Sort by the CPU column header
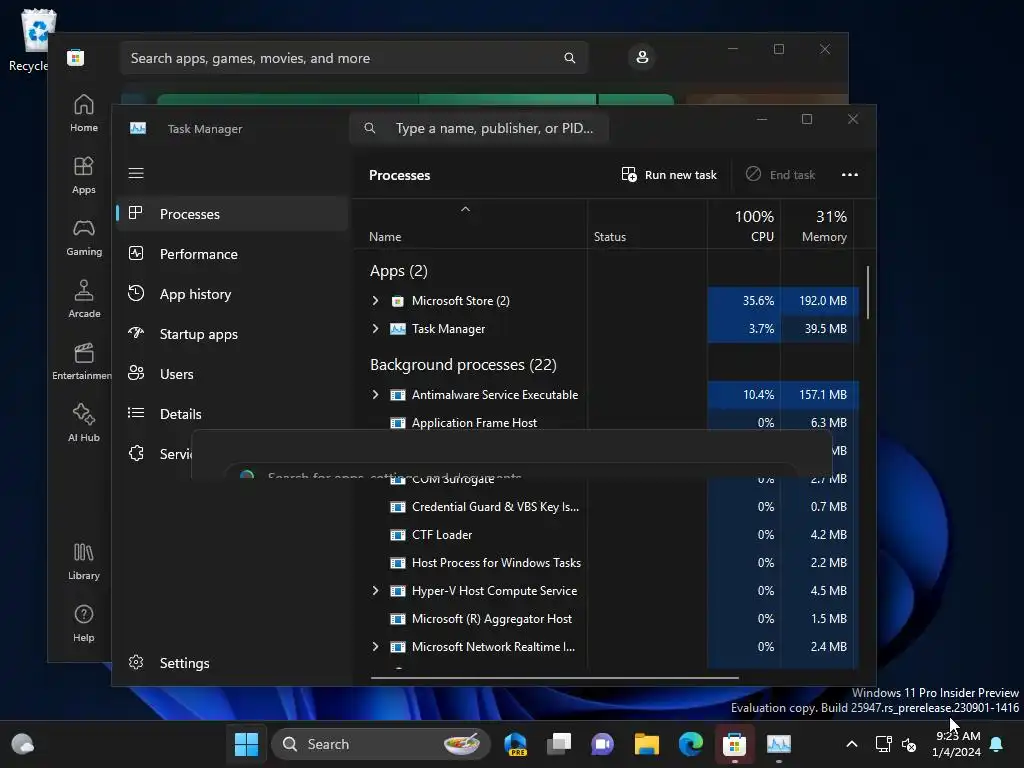This screenshot has width=1024, height=768. click(x=744, y=225)
